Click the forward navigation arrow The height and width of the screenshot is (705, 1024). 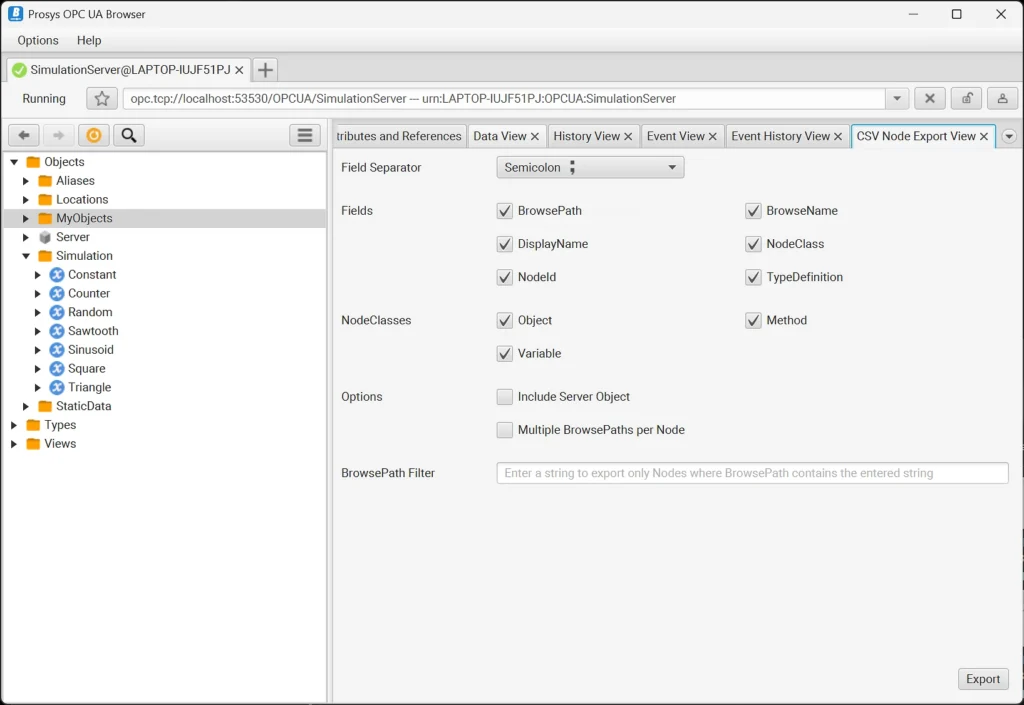point(58,135)
